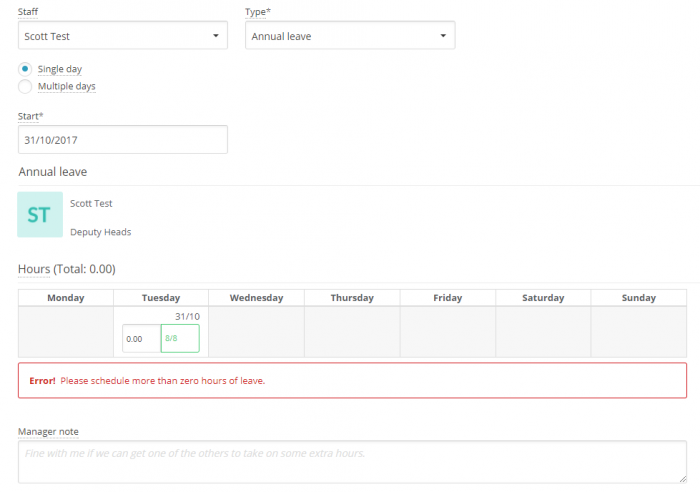Select the Single day radio button

pos(25,69)
